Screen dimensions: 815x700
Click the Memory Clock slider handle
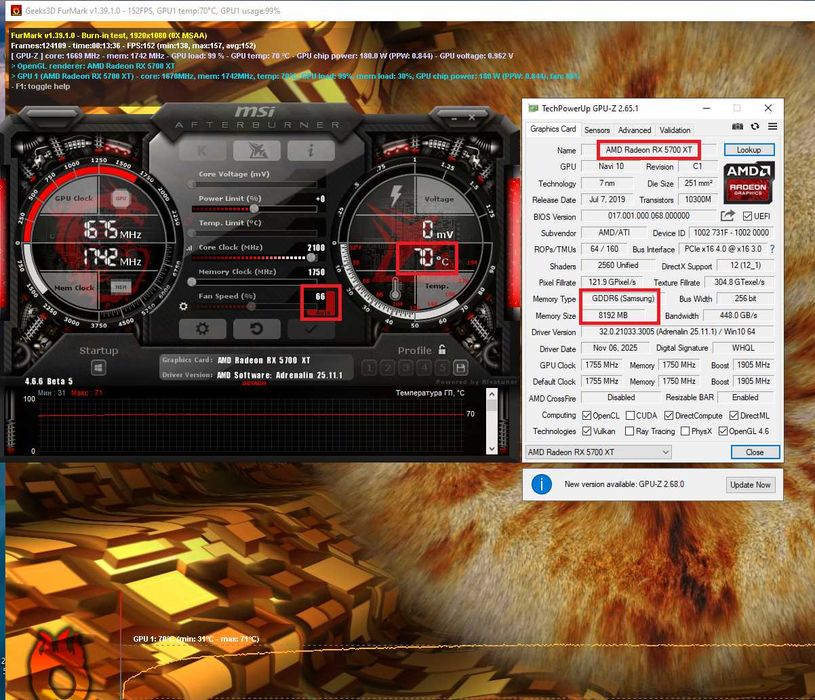[x=192, y=282]
